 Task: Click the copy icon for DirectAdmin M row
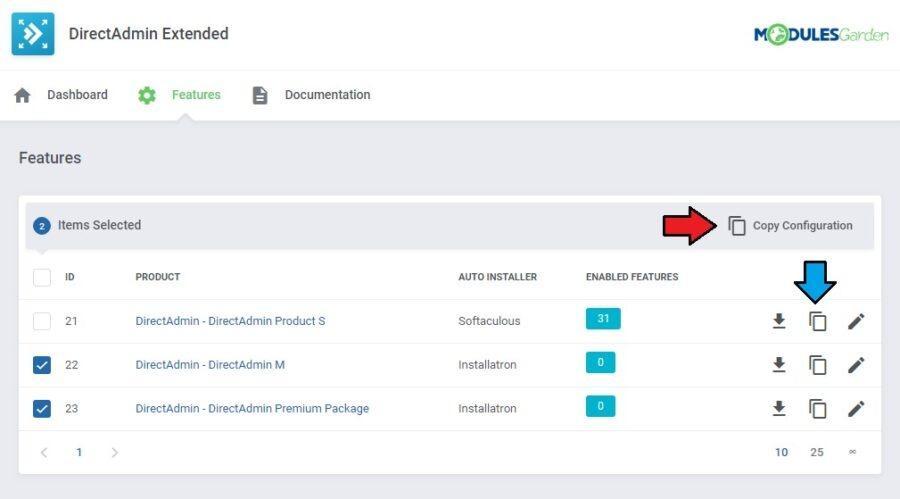click(818, 365)
